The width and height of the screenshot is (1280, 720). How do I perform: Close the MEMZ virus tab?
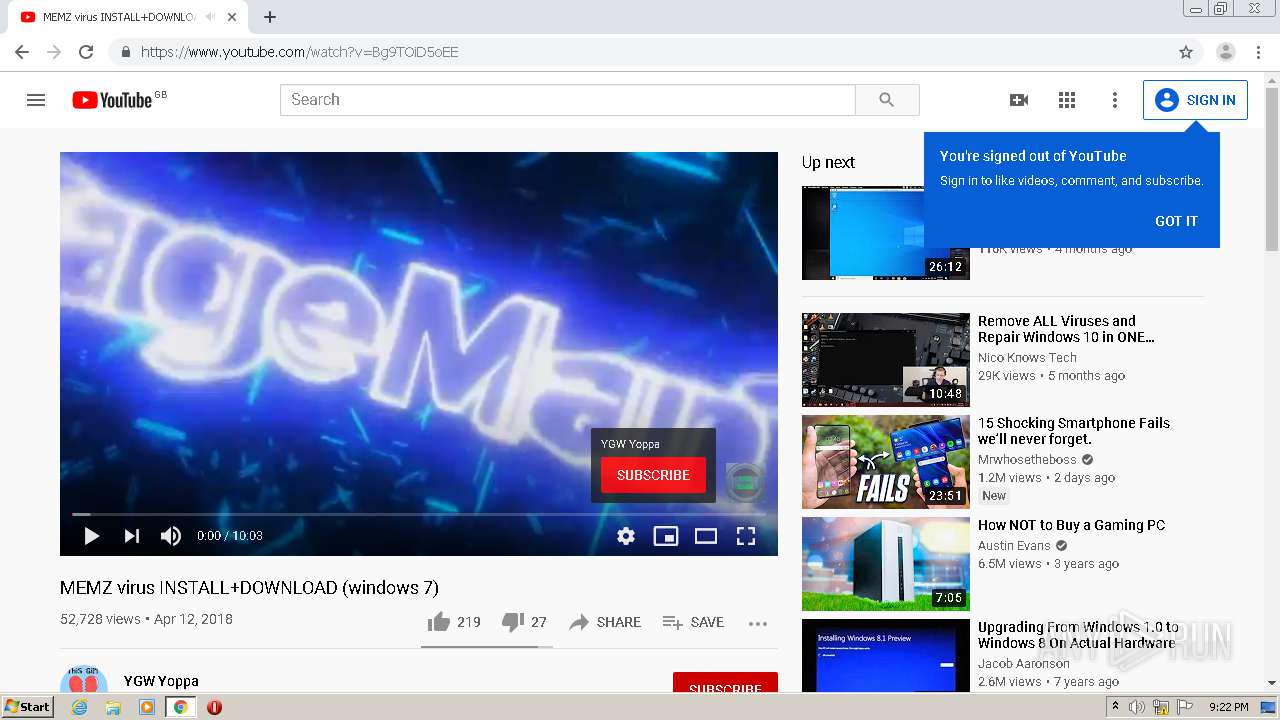coord(232,17)
